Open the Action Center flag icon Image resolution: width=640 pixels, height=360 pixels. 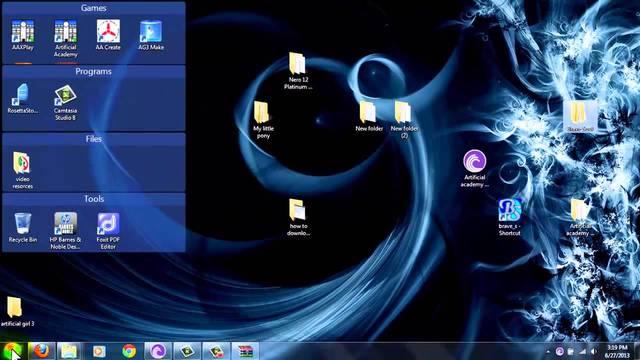pyautogui.click(x=571, y=351)
